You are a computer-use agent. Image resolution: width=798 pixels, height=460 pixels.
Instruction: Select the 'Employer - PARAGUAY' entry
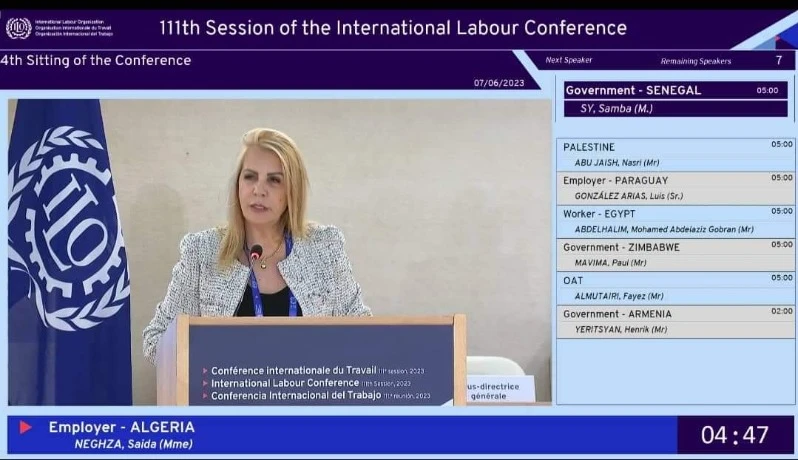pos(675,188)
